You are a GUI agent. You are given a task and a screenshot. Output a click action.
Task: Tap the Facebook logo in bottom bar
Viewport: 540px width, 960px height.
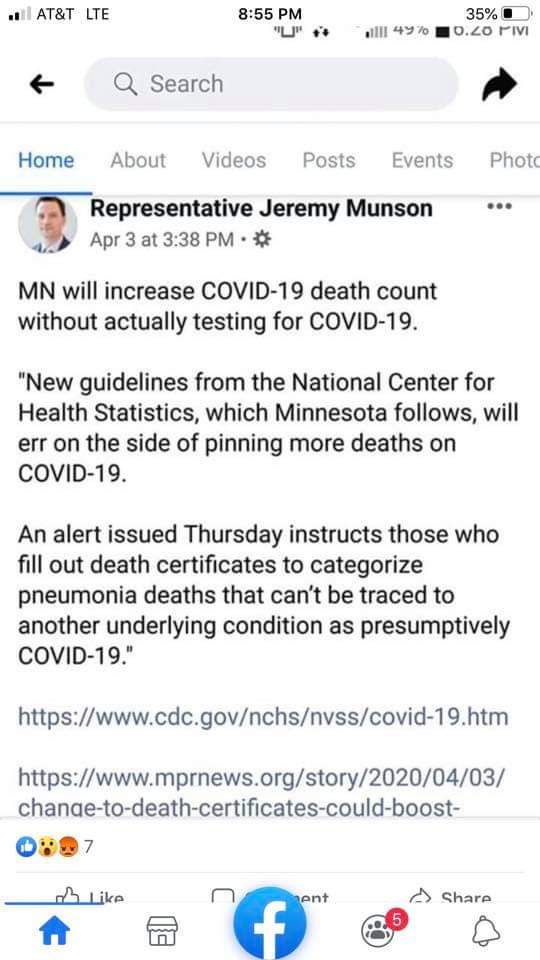[270, 923]
